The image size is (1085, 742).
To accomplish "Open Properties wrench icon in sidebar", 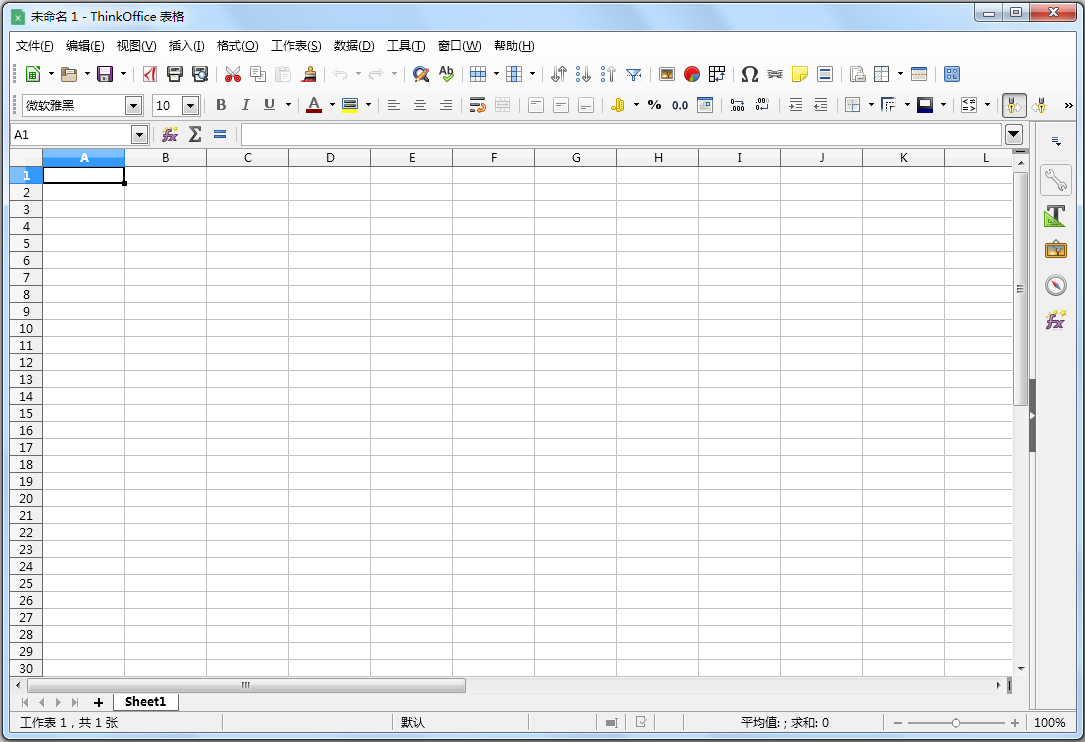I will [1055, 180].
